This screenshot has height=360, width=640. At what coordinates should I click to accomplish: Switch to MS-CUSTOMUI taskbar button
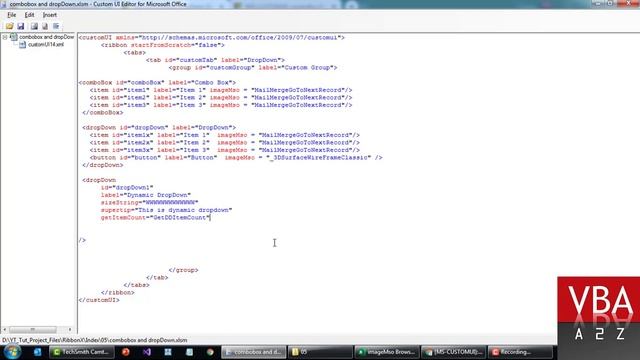tap(453, 352)
